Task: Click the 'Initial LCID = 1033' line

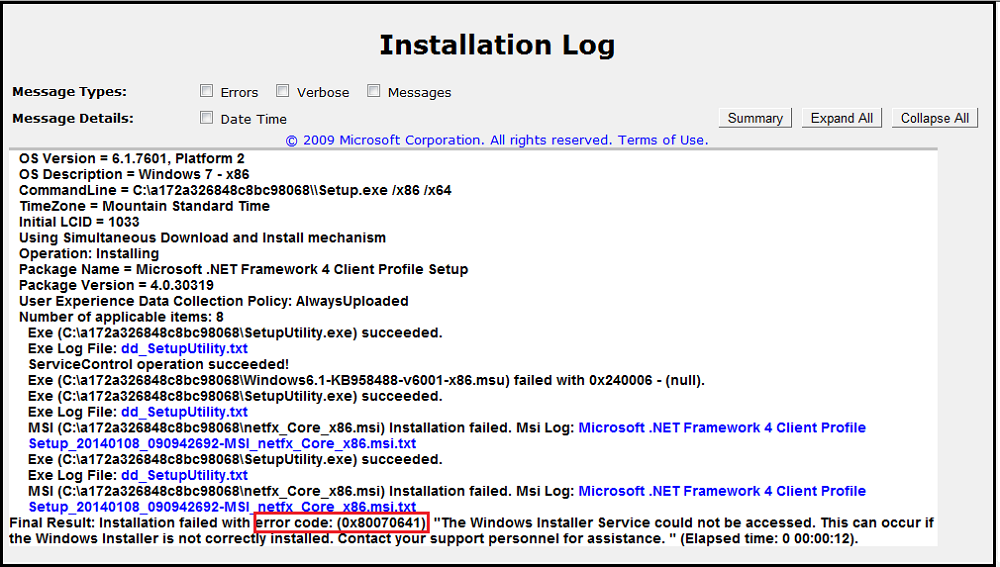Action: point(79,222)
